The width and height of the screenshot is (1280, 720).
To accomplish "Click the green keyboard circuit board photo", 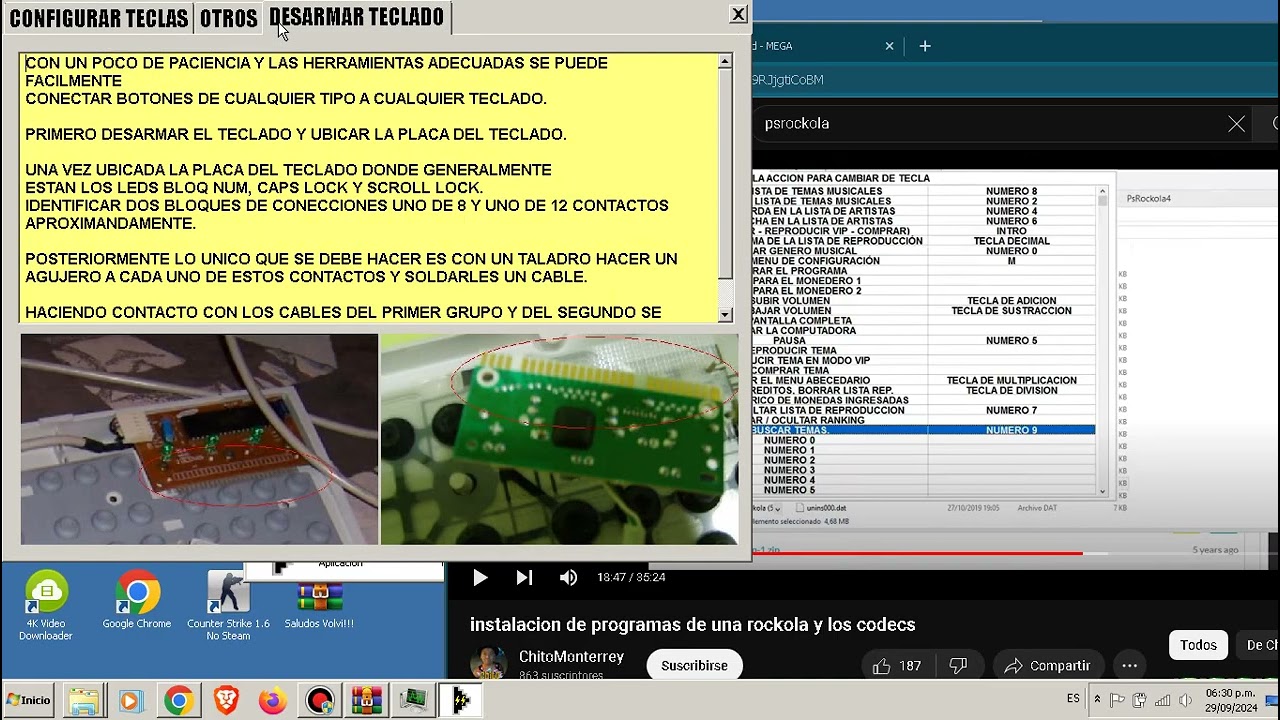I will point(559,439).
